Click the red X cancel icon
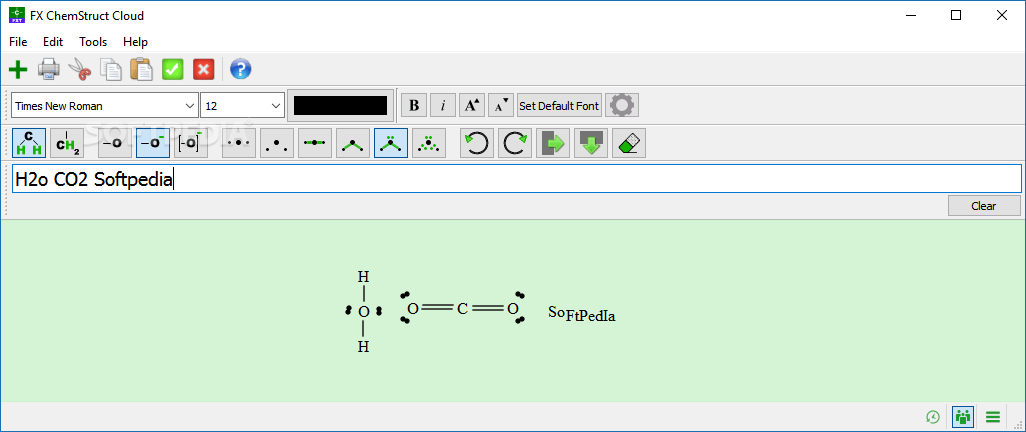Image resolution: width=1026 pixels, height=432 pixels. (x=203, y=69)
